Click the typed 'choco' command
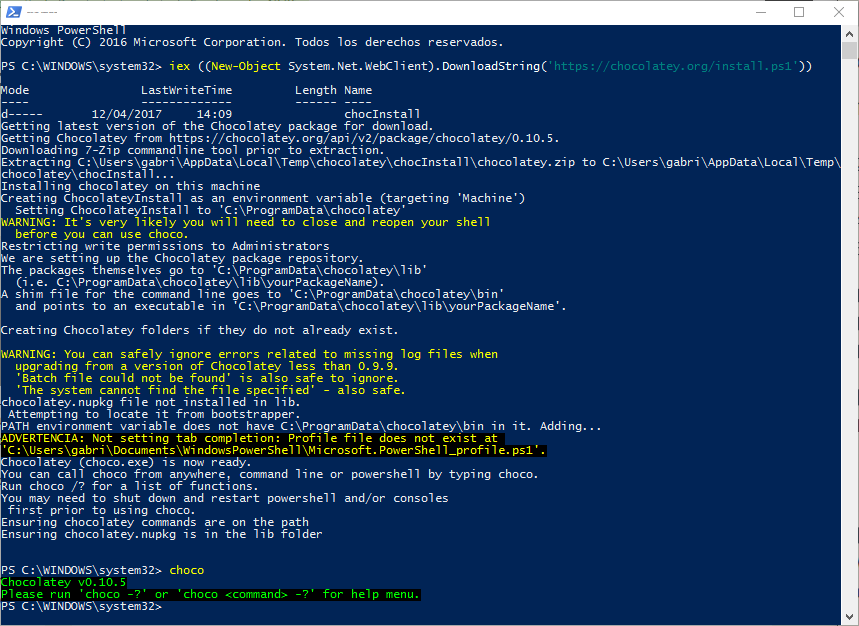Viewport: 859px width, 626px height. [186, 570]
